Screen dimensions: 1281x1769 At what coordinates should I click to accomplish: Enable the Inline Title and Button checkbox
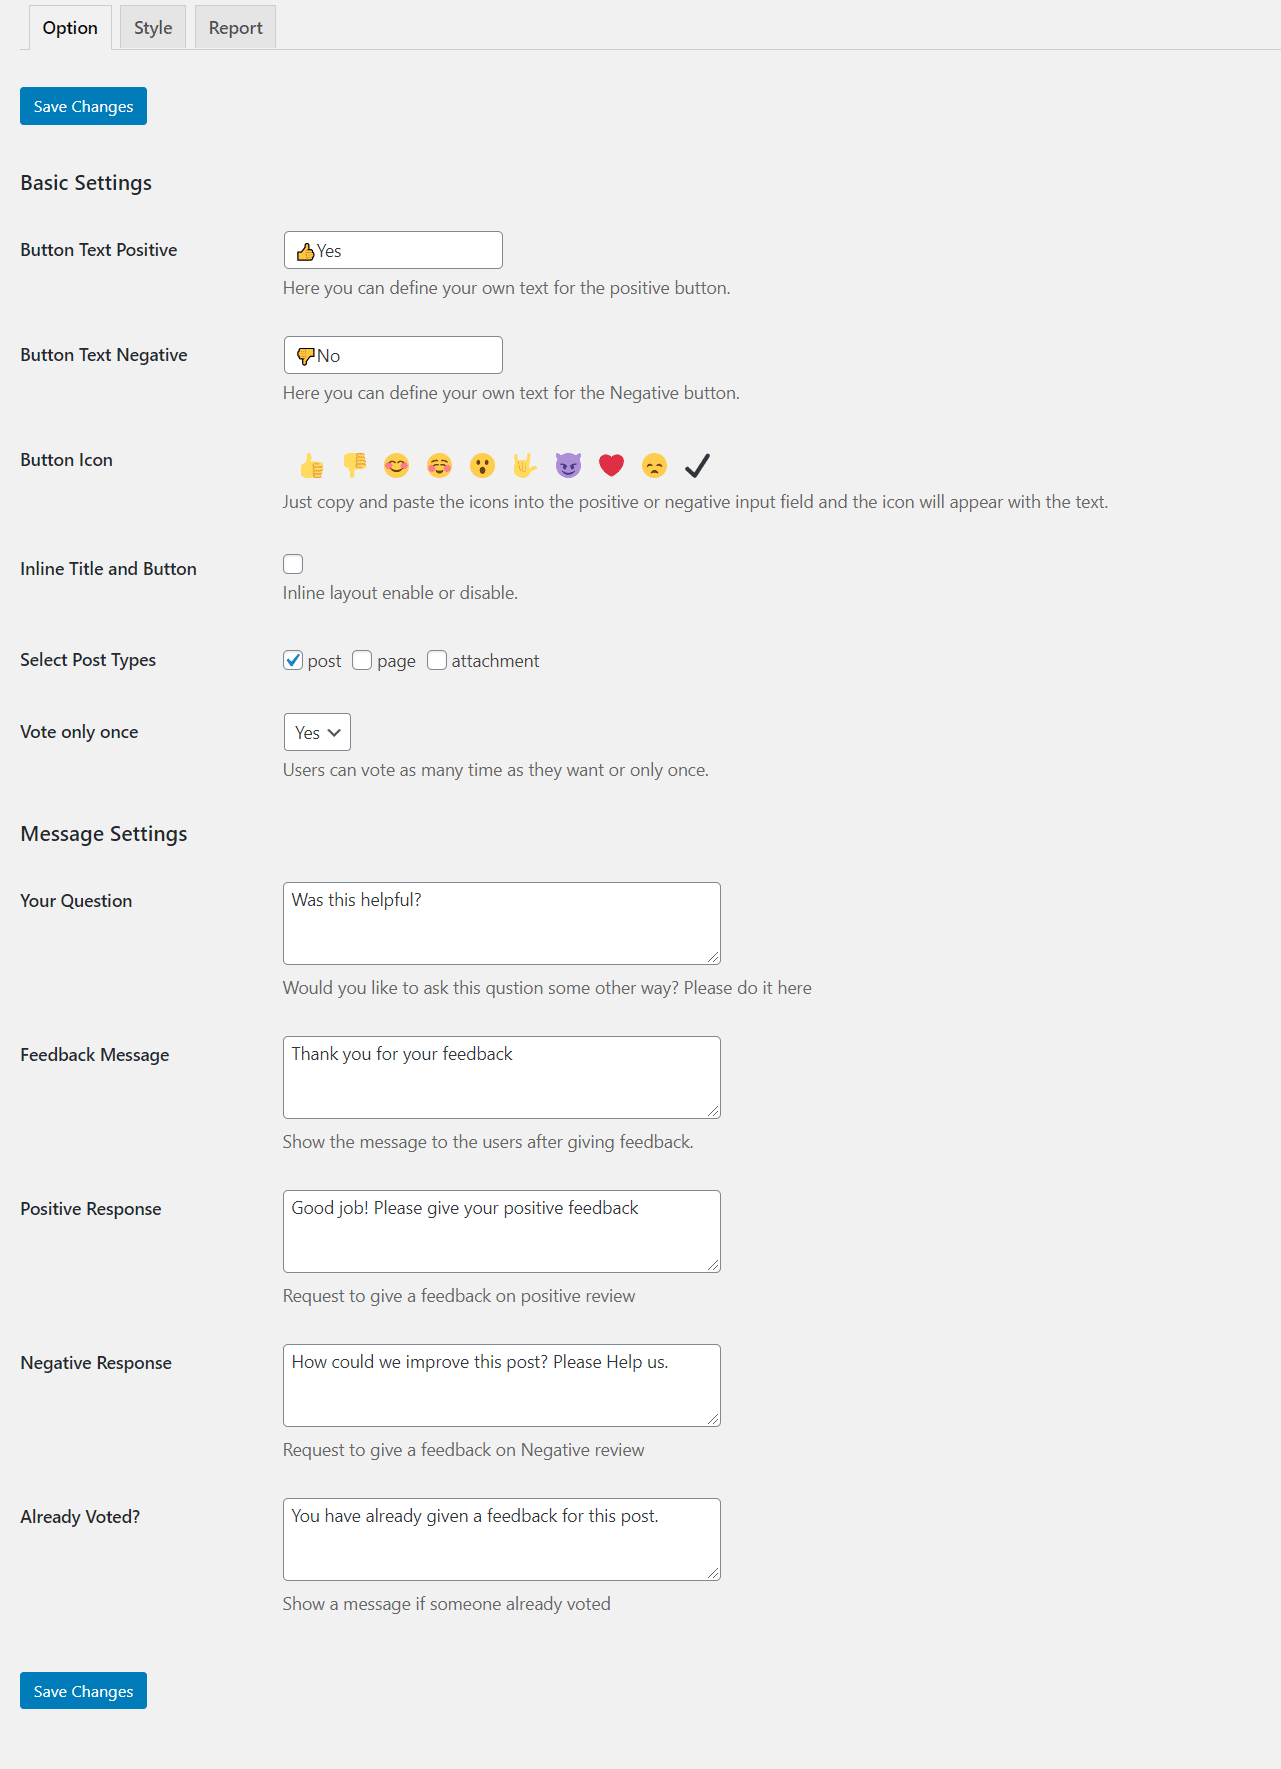tap(293, 564)
